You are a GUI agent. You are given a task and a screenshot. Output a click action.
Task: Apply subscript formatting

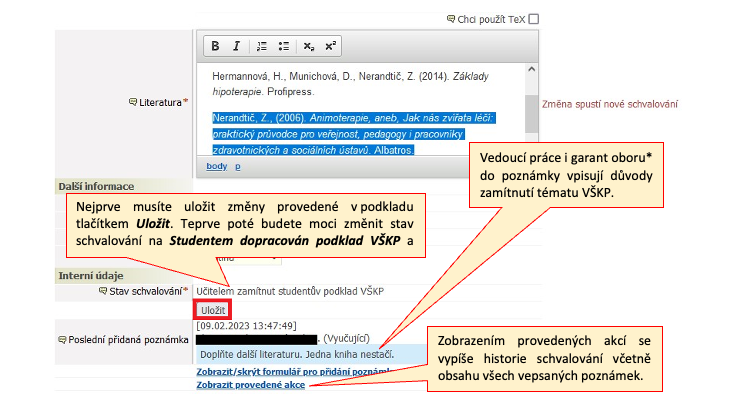(309, 46)
